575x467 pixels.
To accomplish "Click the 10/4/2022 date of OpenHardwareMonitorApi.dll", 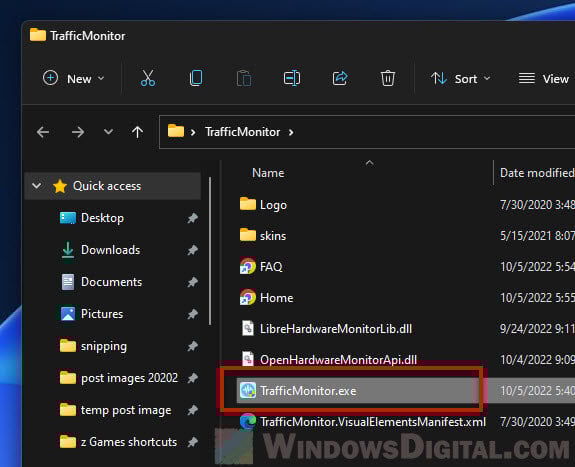I will pos(537,360).
